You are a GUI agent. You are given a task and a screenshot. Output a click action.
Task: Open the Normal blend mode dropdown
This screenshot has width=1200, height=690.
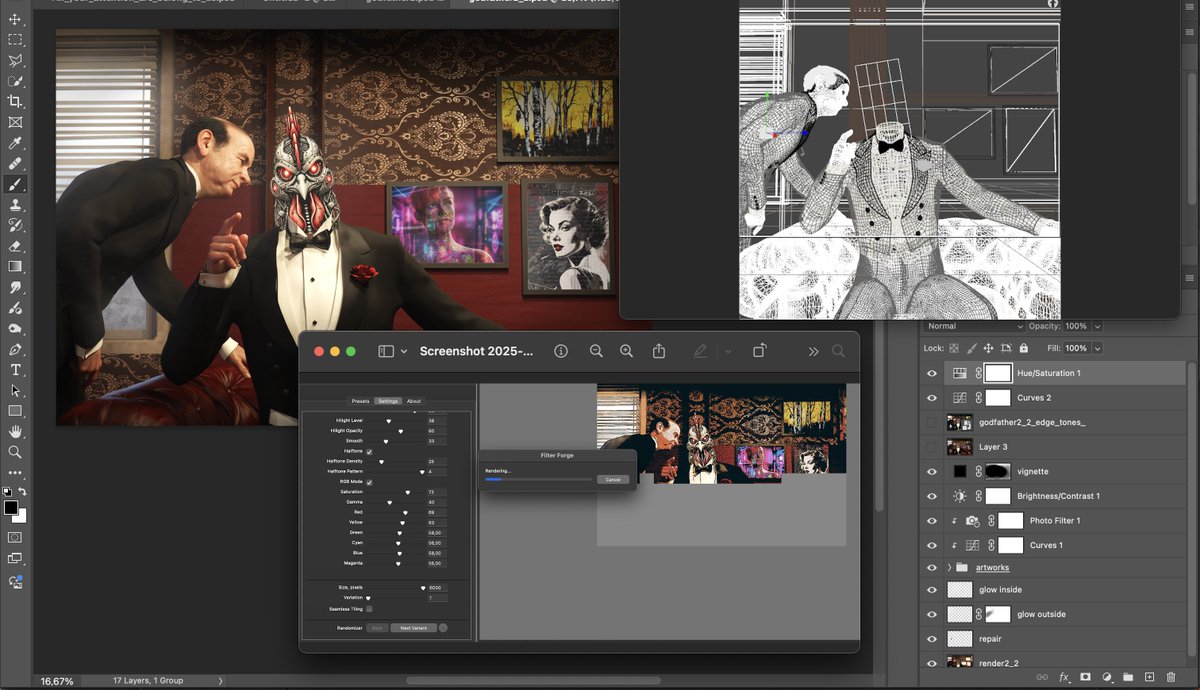(x=975, y=326)
